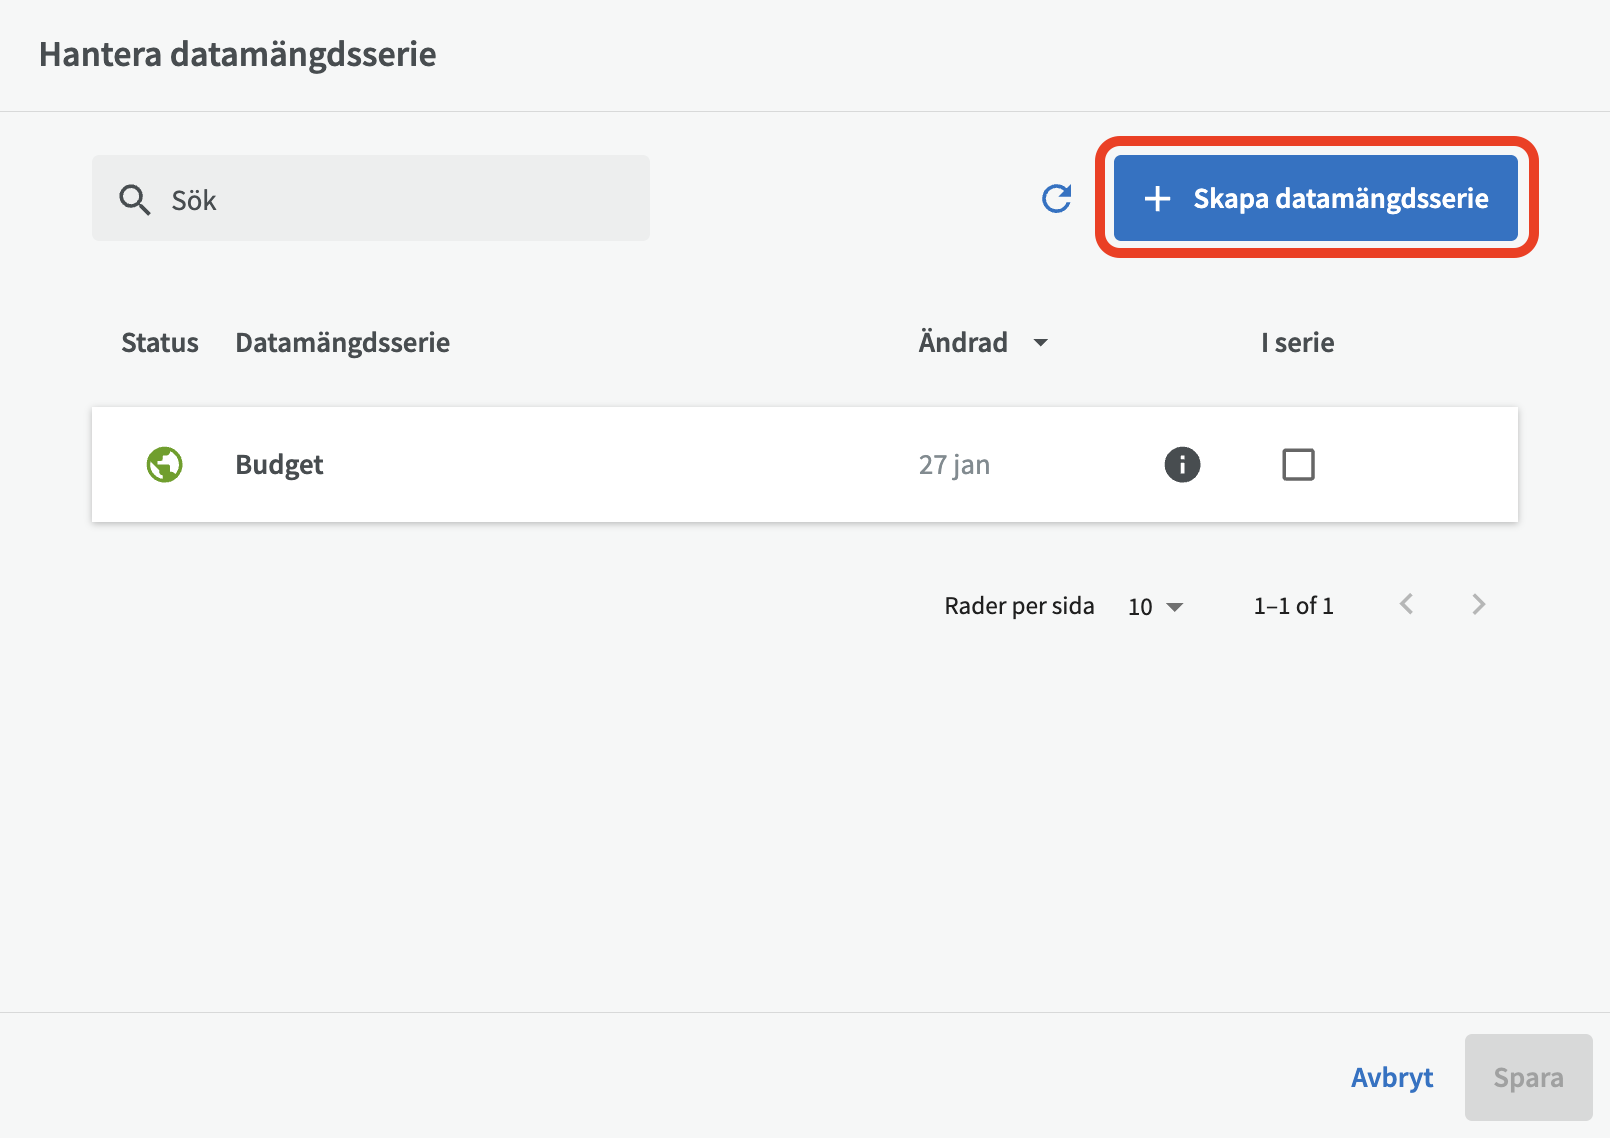1610x1138 pixels.
Task: Click the Status column header
Action: (x=160, y=343)
